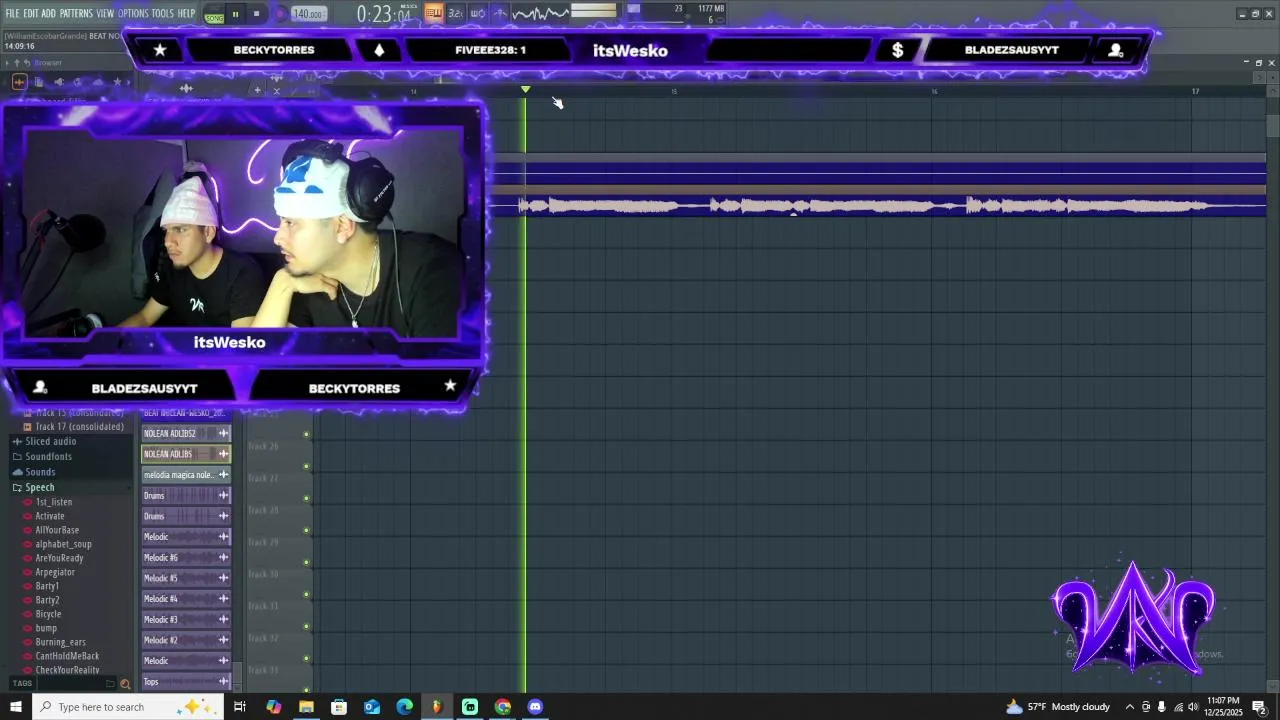This screenshot has width=1280, height=720.
Task: Click the oscilloscope waveform display in the toolbar
Action: coord(539,13)
